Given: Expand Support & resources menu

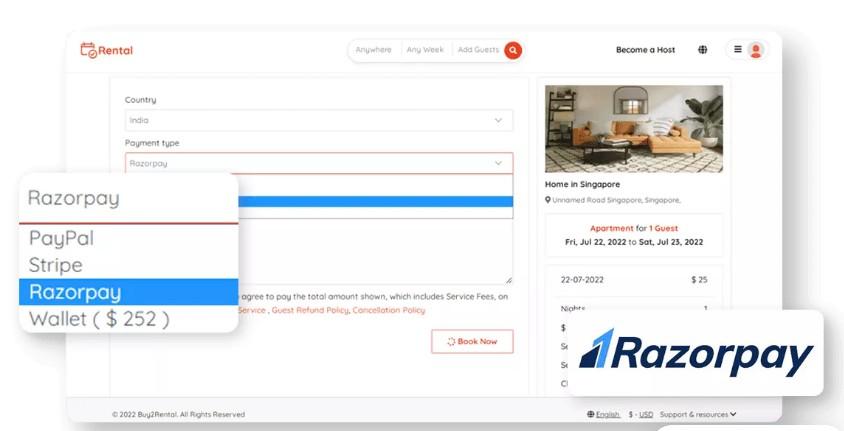Looking at the screenshot, I should tap(698, 414).
